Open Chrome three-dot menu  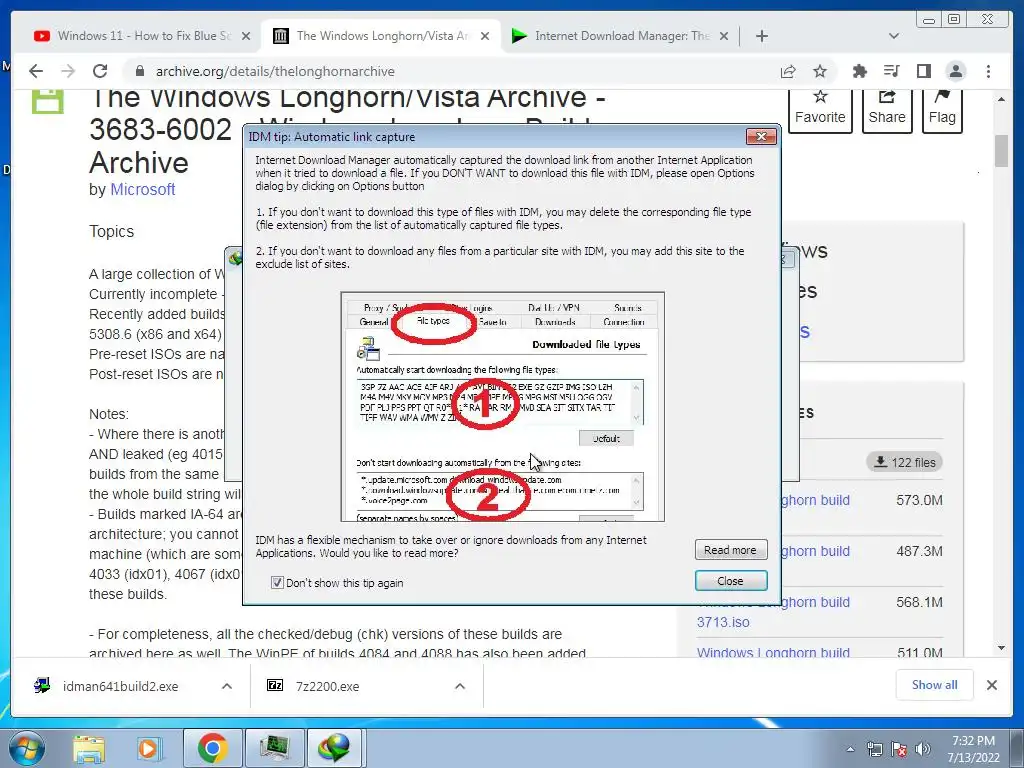coord(989,71)
